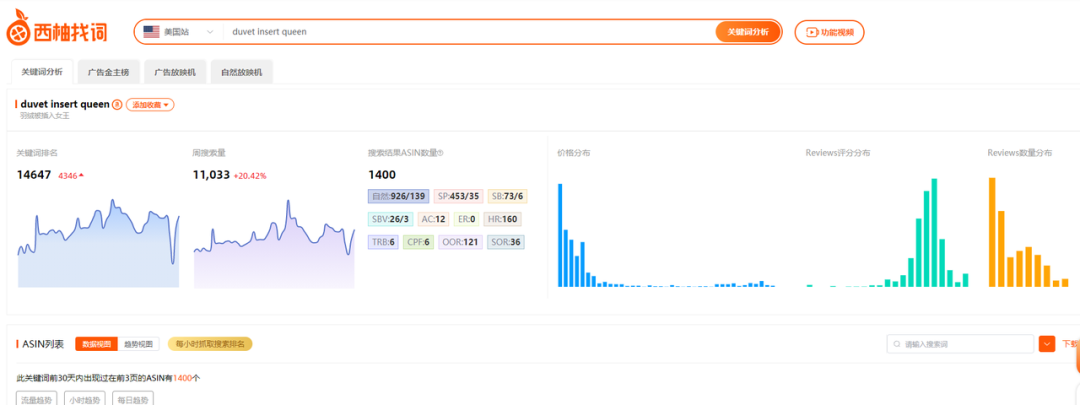
Task: Select the SBV:26/3 tag
Action: pyautogui.click(x=391, y=219)
